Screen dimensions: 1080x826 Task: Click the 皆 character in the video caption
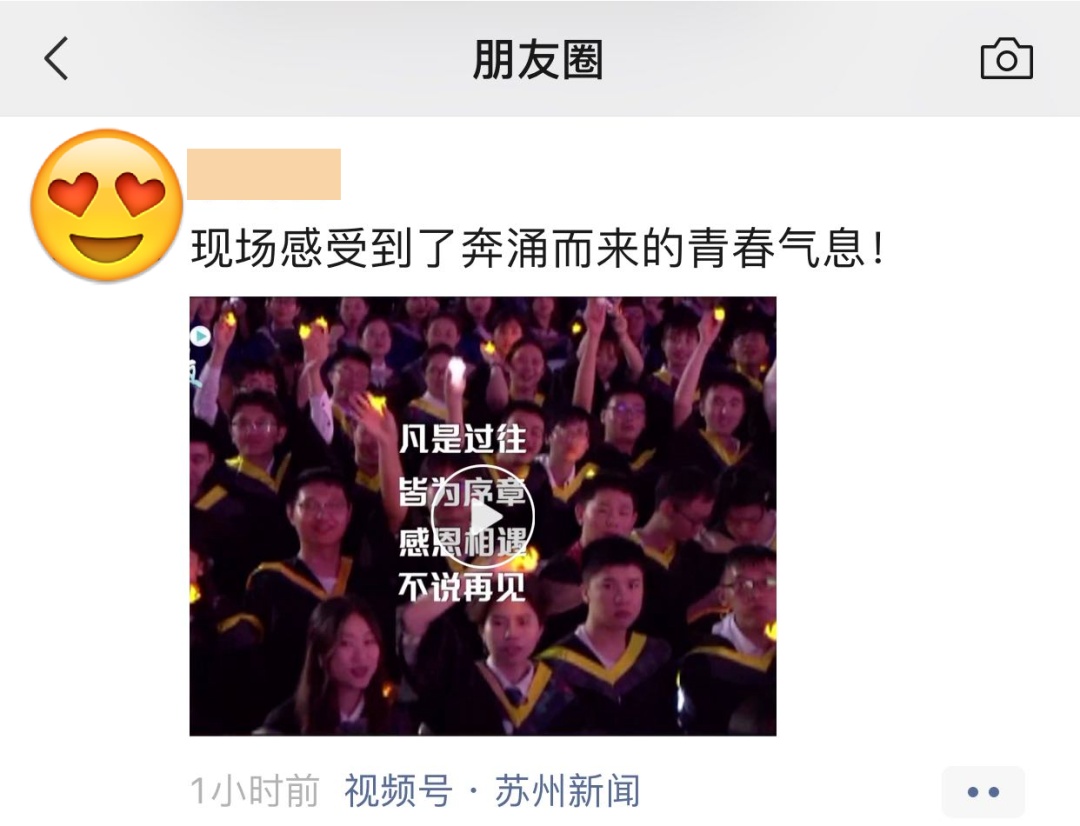coord(414,492)
